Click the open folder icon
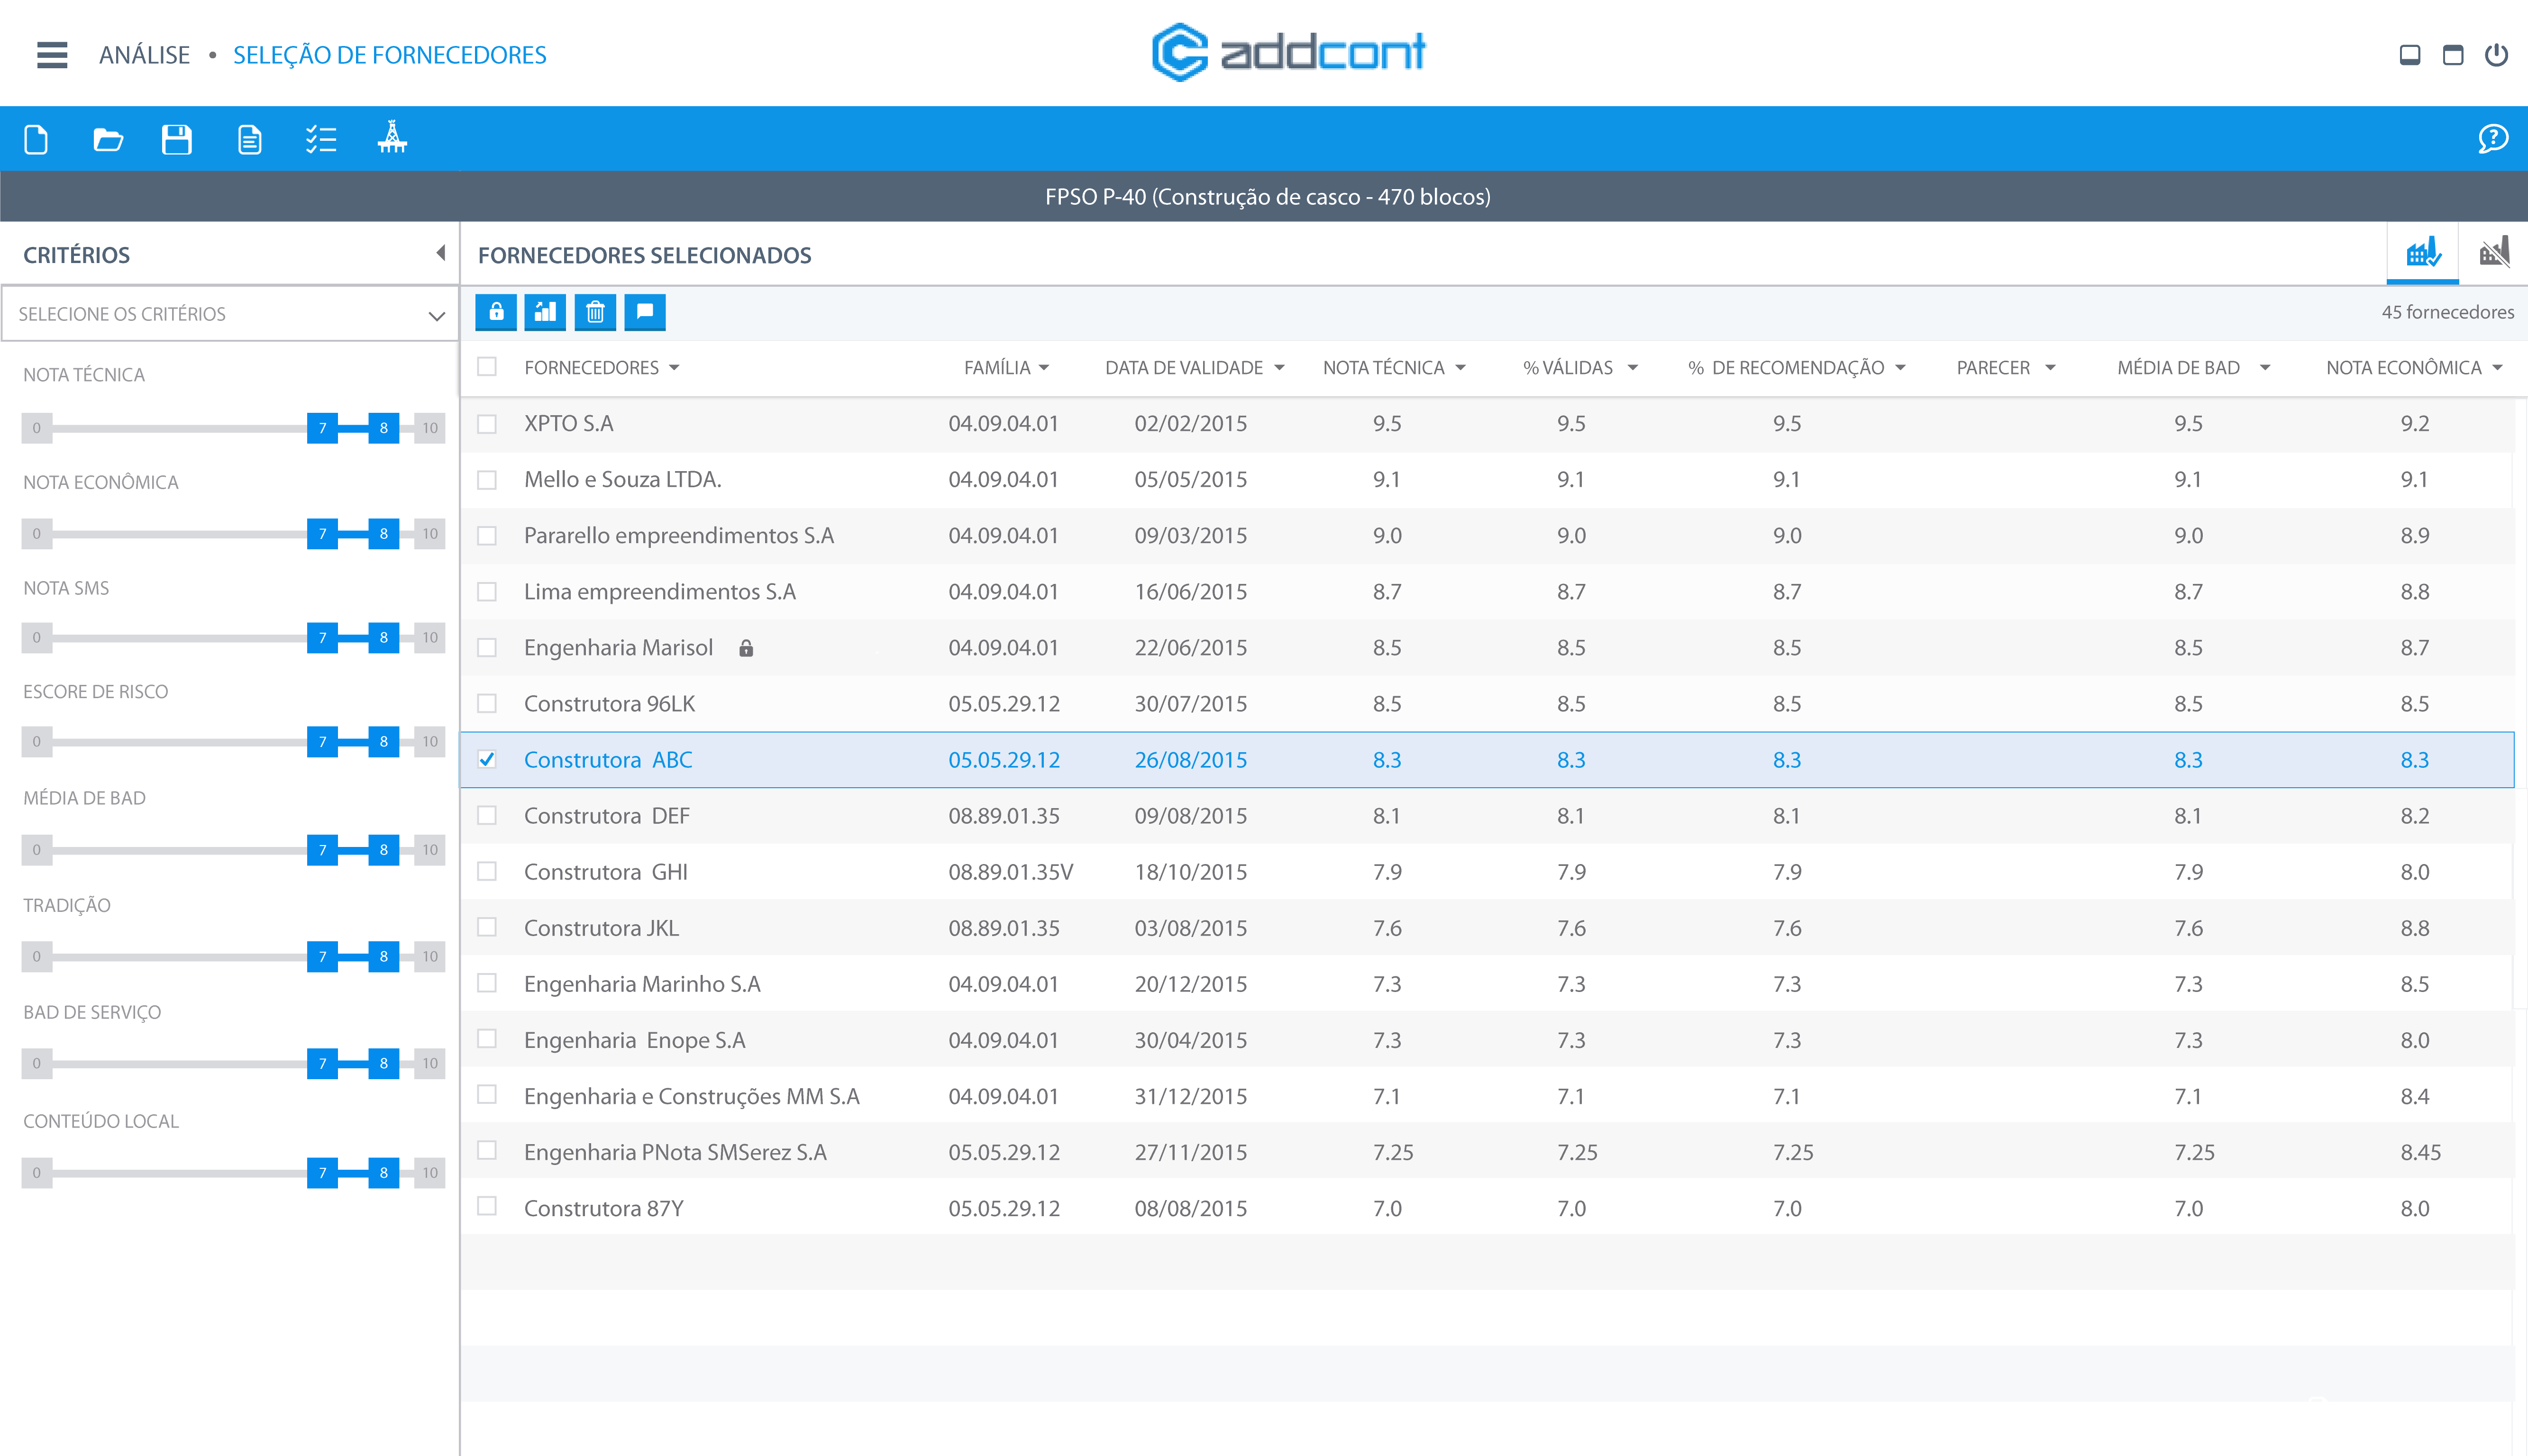 [x=107, y=139]
